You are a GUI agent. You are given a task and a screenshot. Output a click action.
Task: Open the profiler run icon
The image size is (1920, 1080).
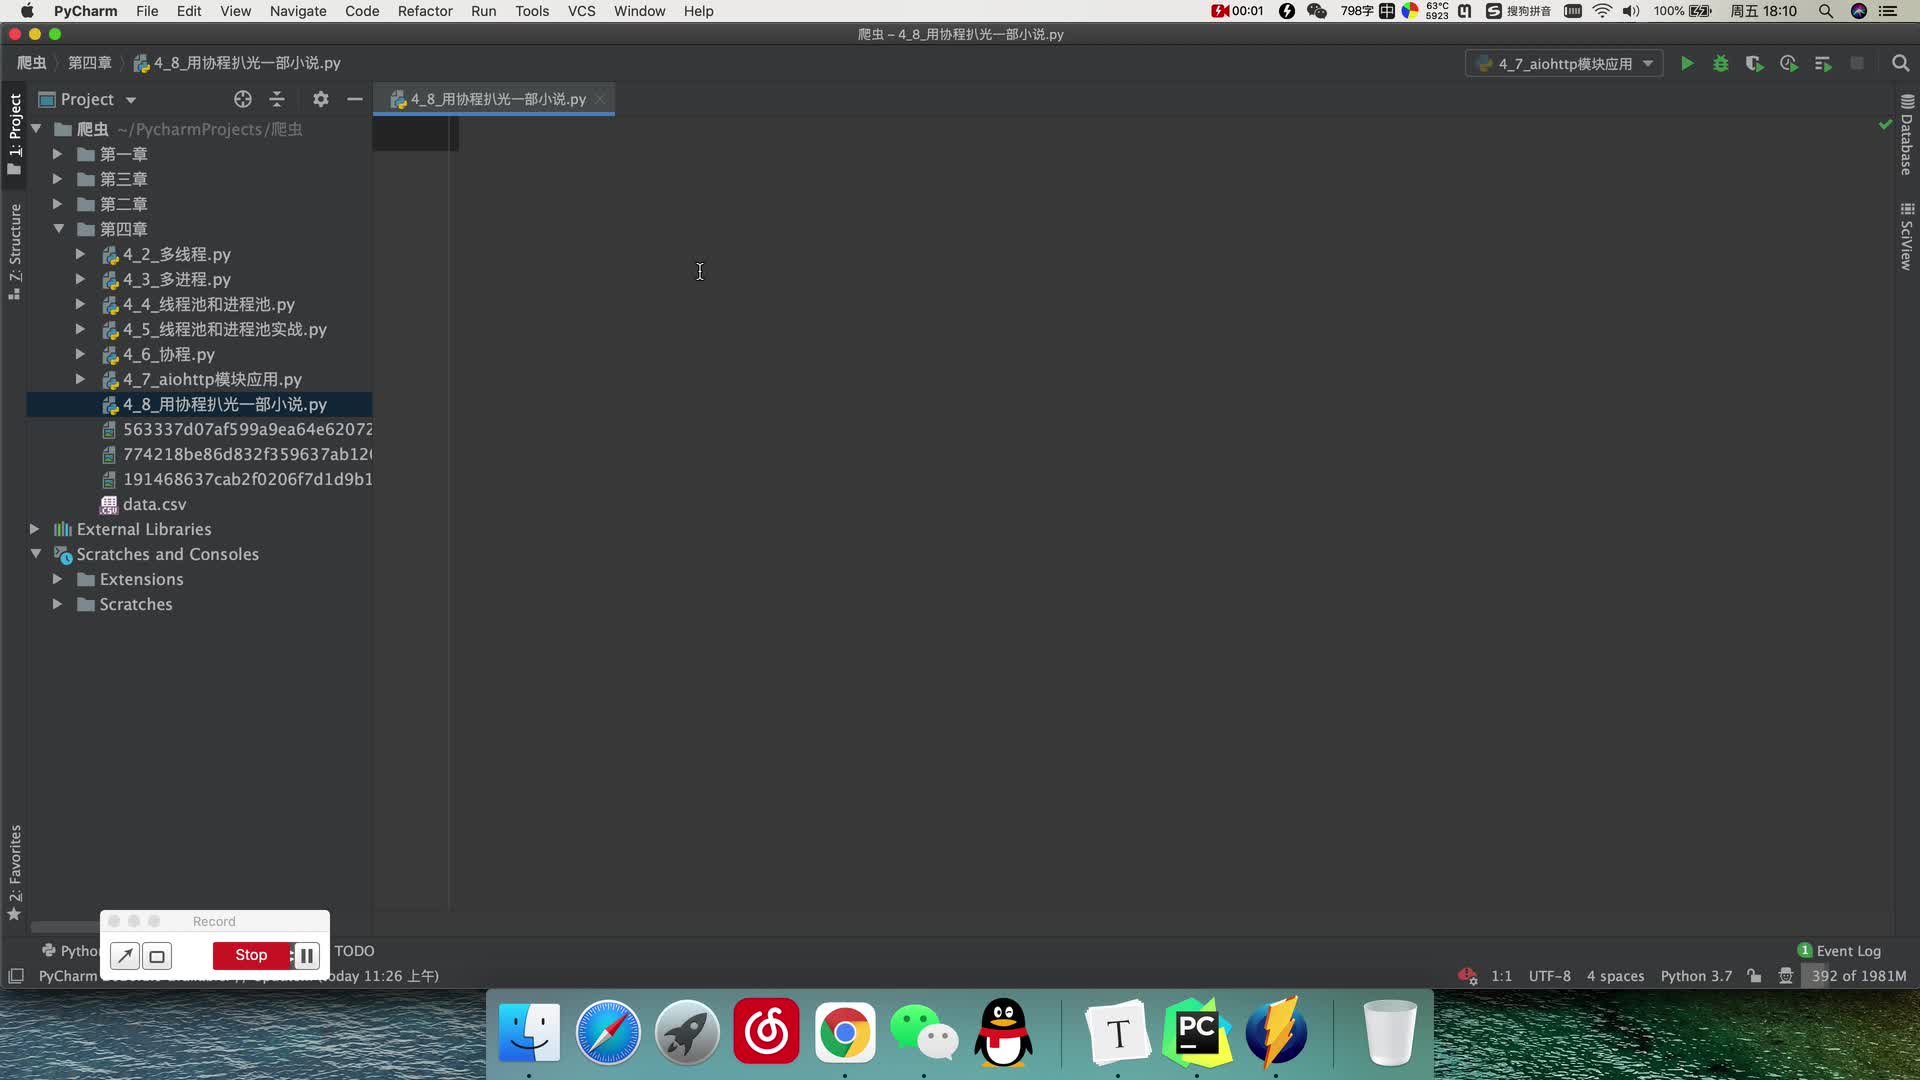(x=1789, y=64)
